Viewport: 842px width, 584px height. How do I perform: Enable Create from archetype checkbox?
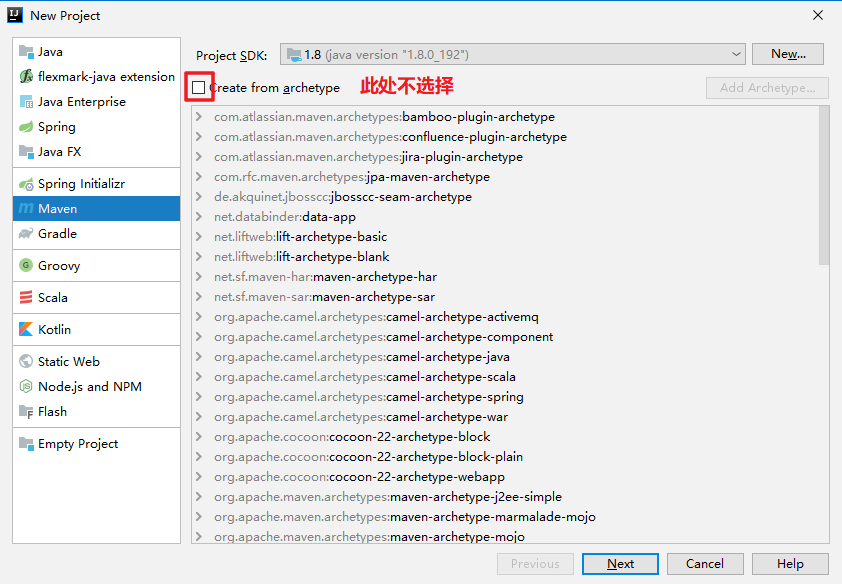(x=199, y=87)
